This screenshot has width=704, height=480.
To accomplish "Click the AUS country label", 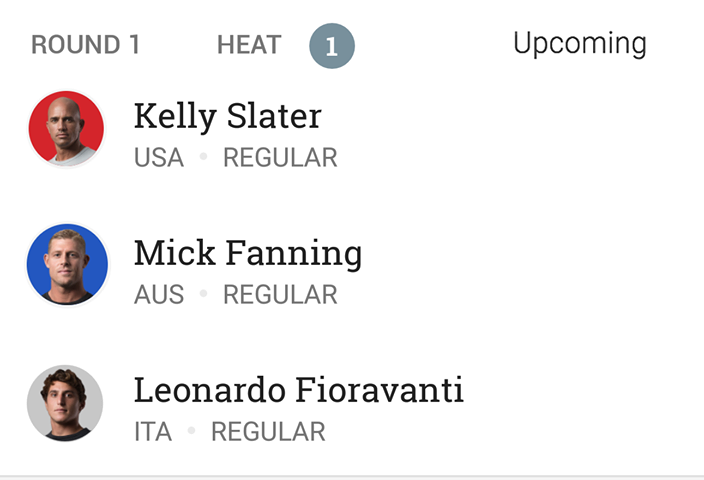I will pyautogui.click(x=159, y=295).
